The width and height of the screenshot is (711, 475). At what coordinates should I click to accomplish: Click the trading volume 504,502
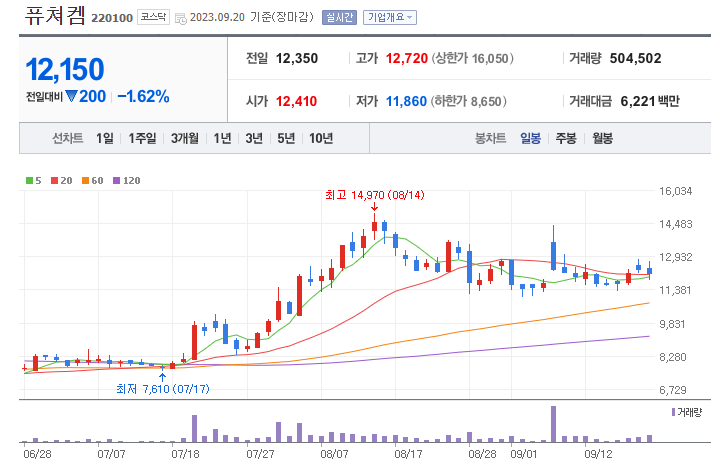tap(635, 58)
